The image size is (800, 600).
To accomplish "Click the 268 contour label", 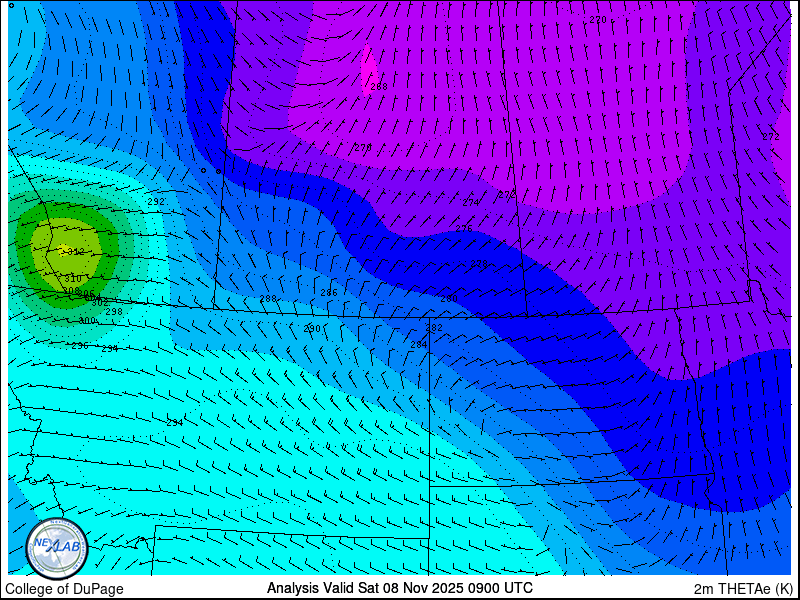I will (x=379, y=87).
